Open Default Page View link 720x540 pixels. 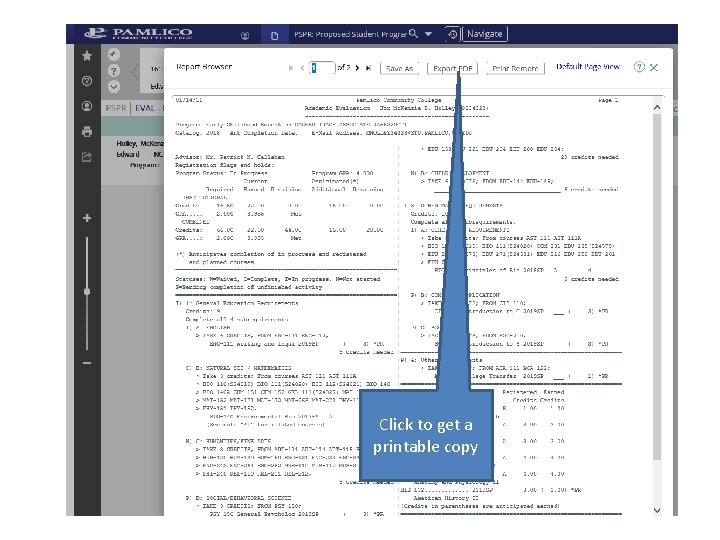(x=588, y=67)
